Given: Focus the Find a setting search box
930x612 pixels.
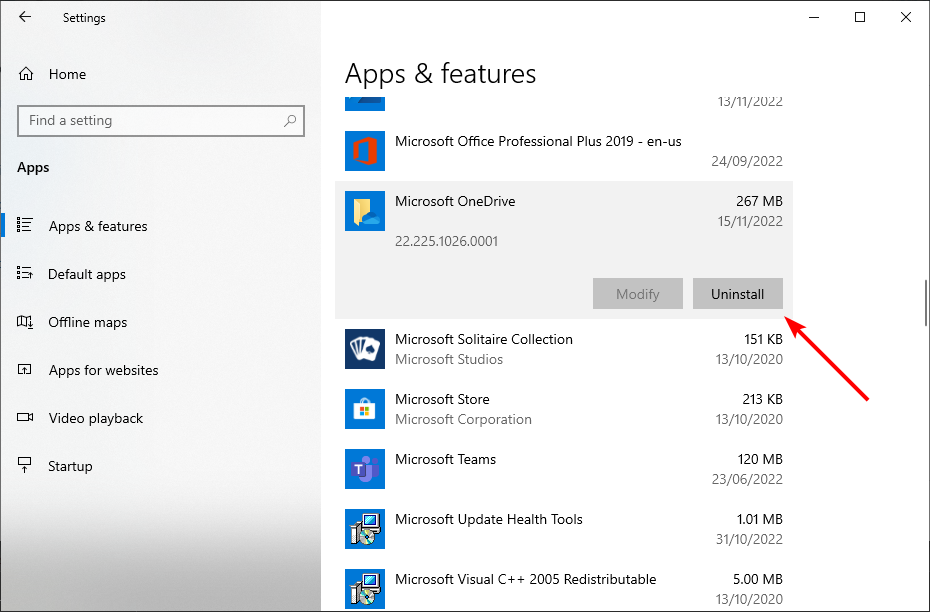Looking at the screenshot, I should [161, 121].
